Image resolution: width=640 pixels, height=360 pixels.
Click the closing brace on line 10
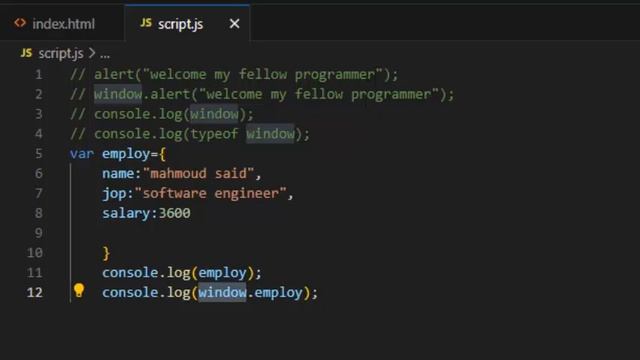[106, 253]
